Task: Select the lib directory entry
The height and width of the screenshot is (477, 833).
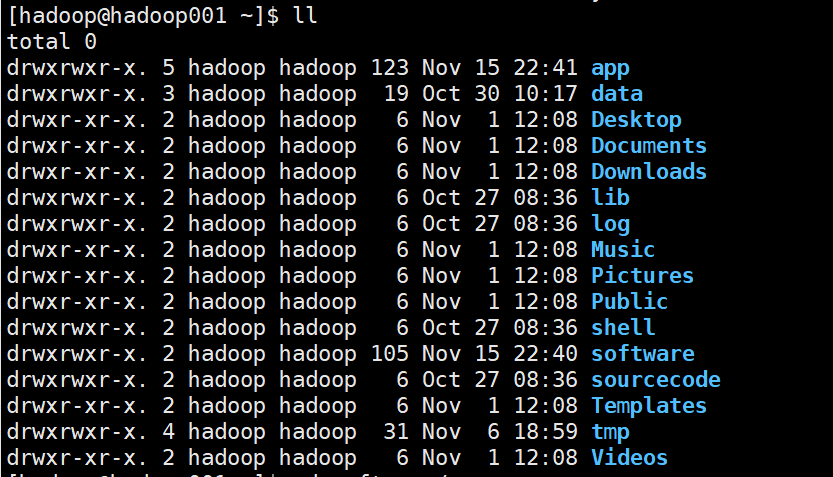Action: [x=610, y=198]
